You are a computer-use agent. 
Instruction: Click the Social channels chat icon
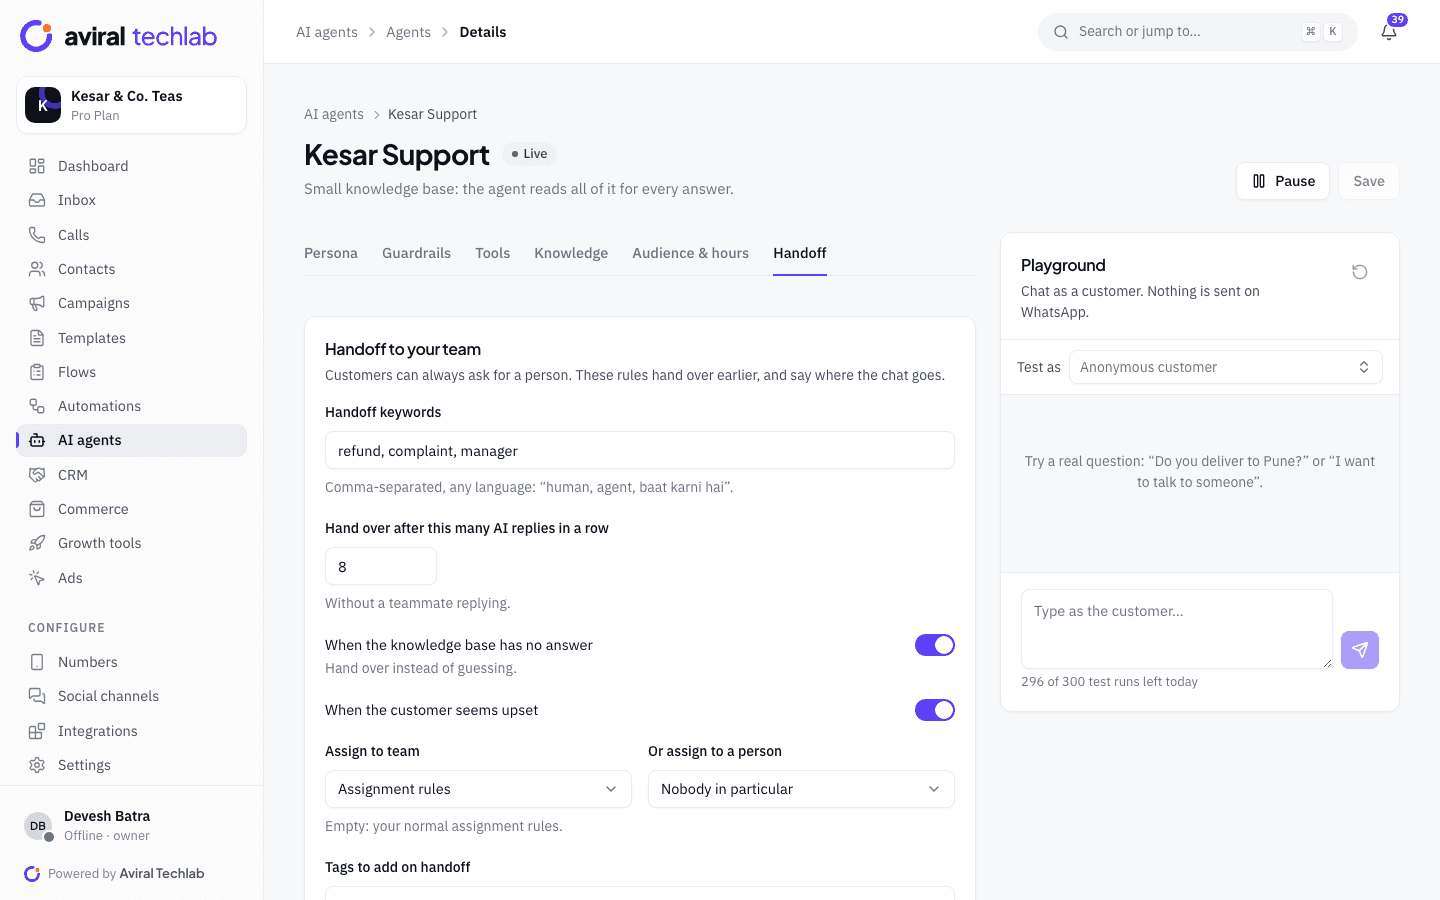coord(37,696)
